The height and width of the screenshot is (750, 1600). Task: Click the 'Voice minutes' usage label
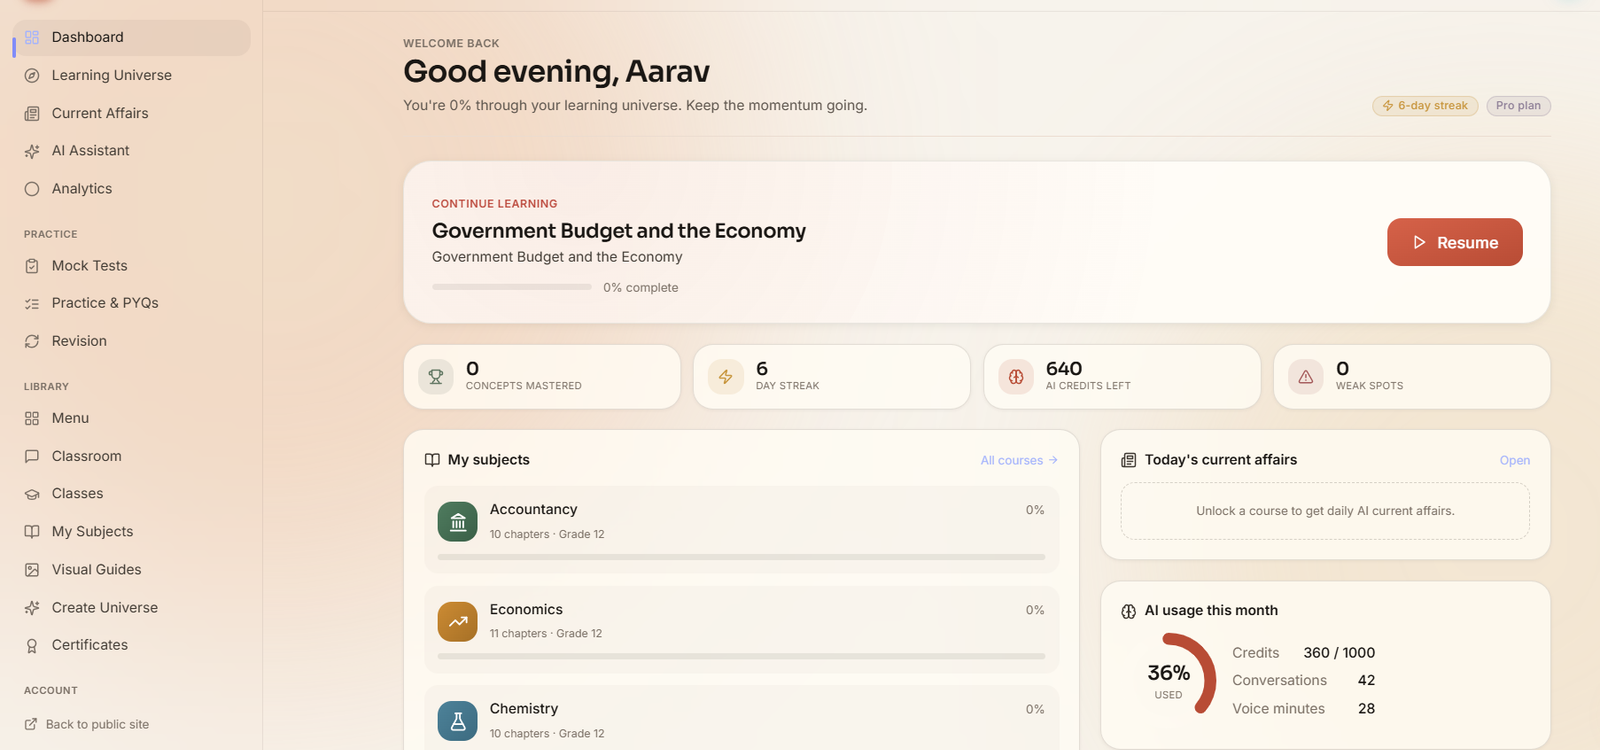coord(1278,709)
